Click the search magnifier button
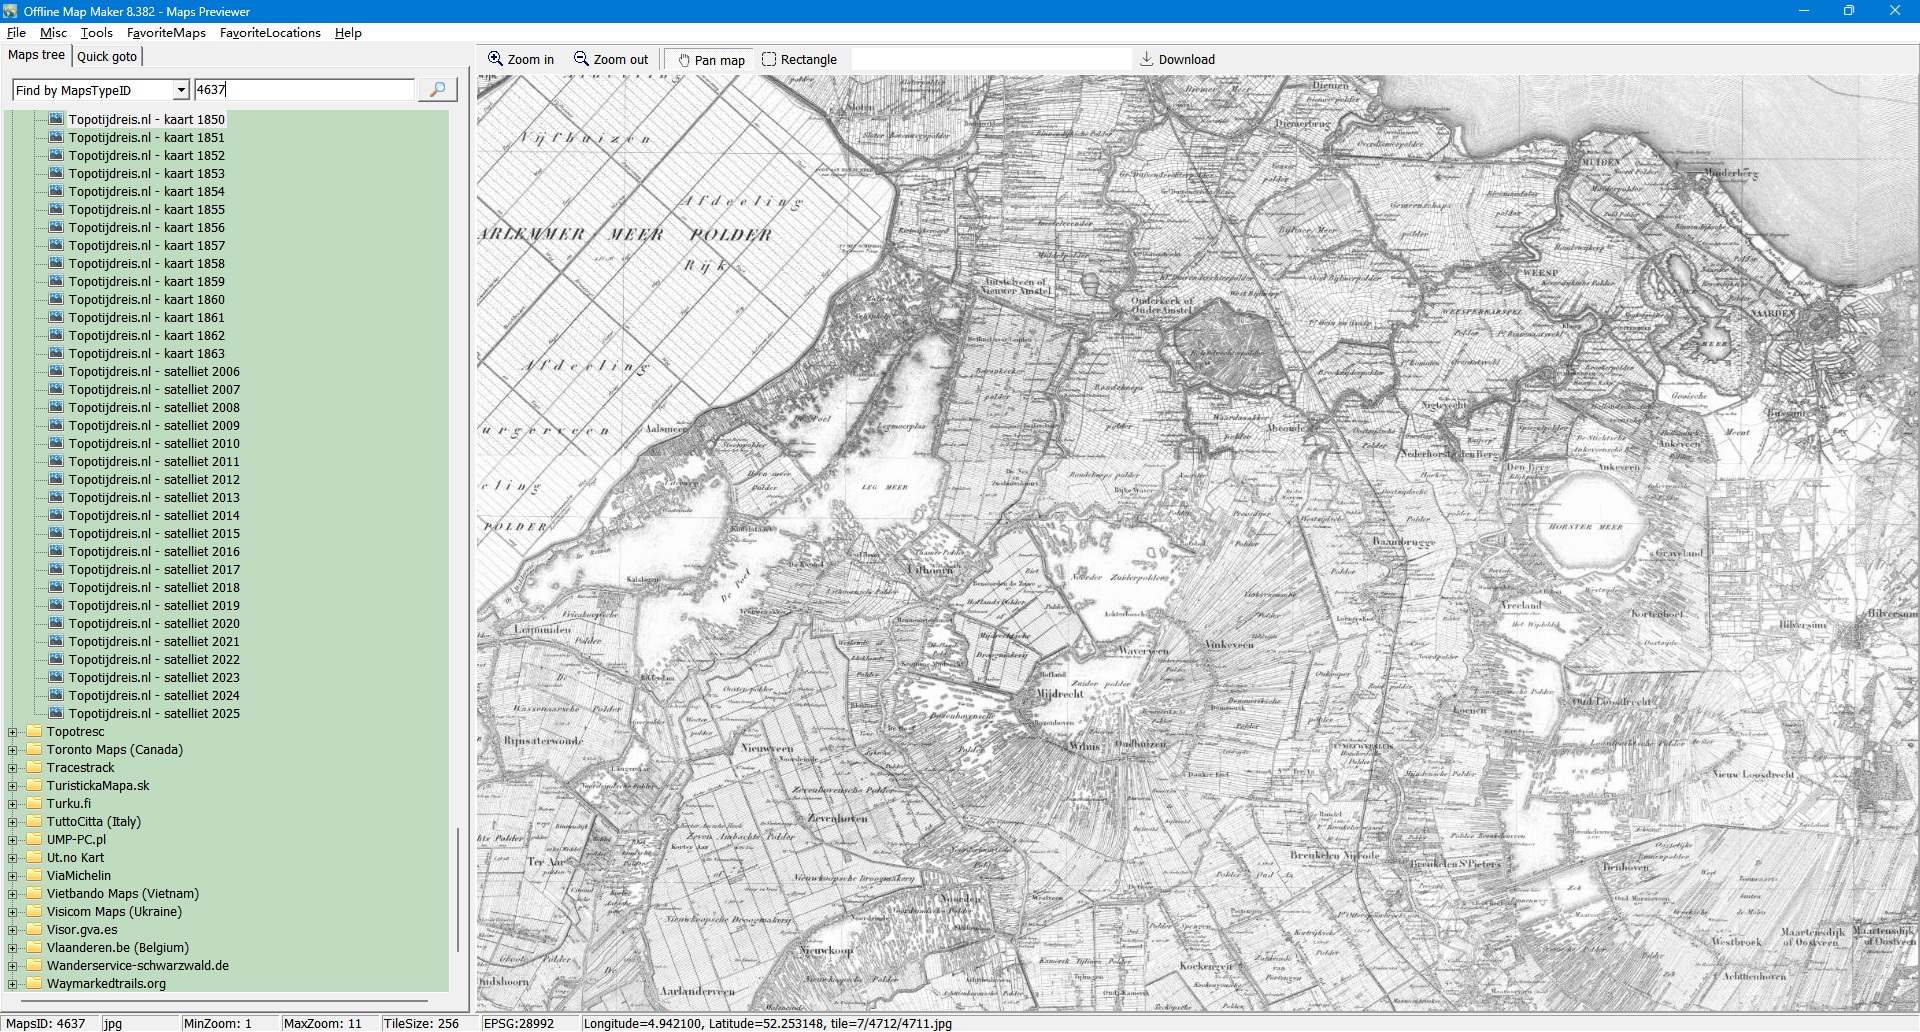1920x1032 pixels. click(x=437, y=90)
